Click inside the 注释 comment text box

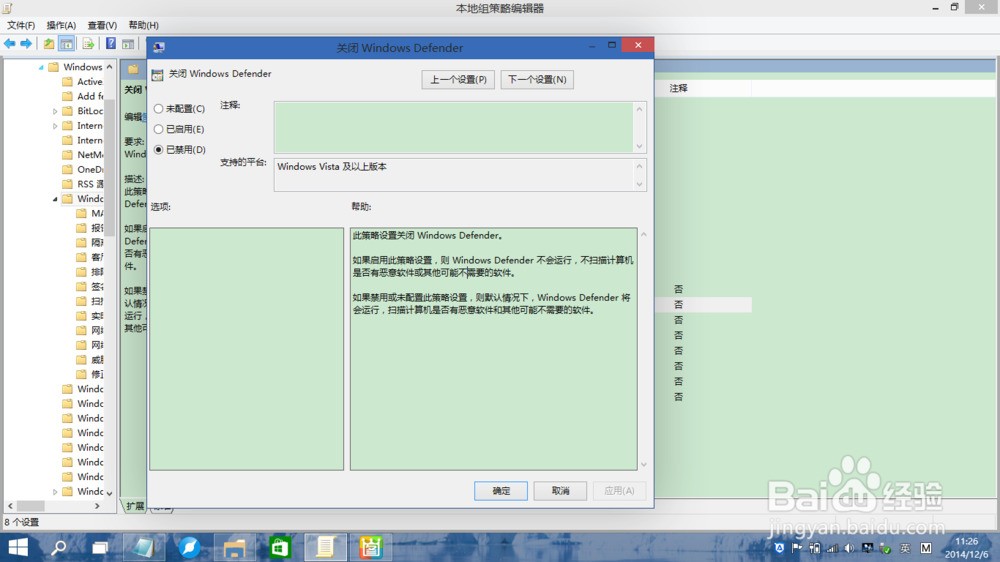click(453, 127)
